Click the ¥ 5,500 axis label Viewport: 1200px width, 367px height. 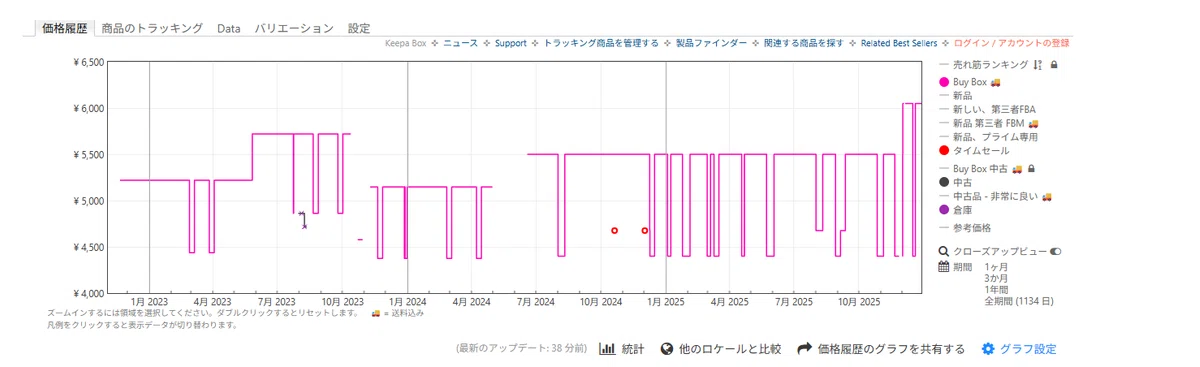tap(88, 155)
